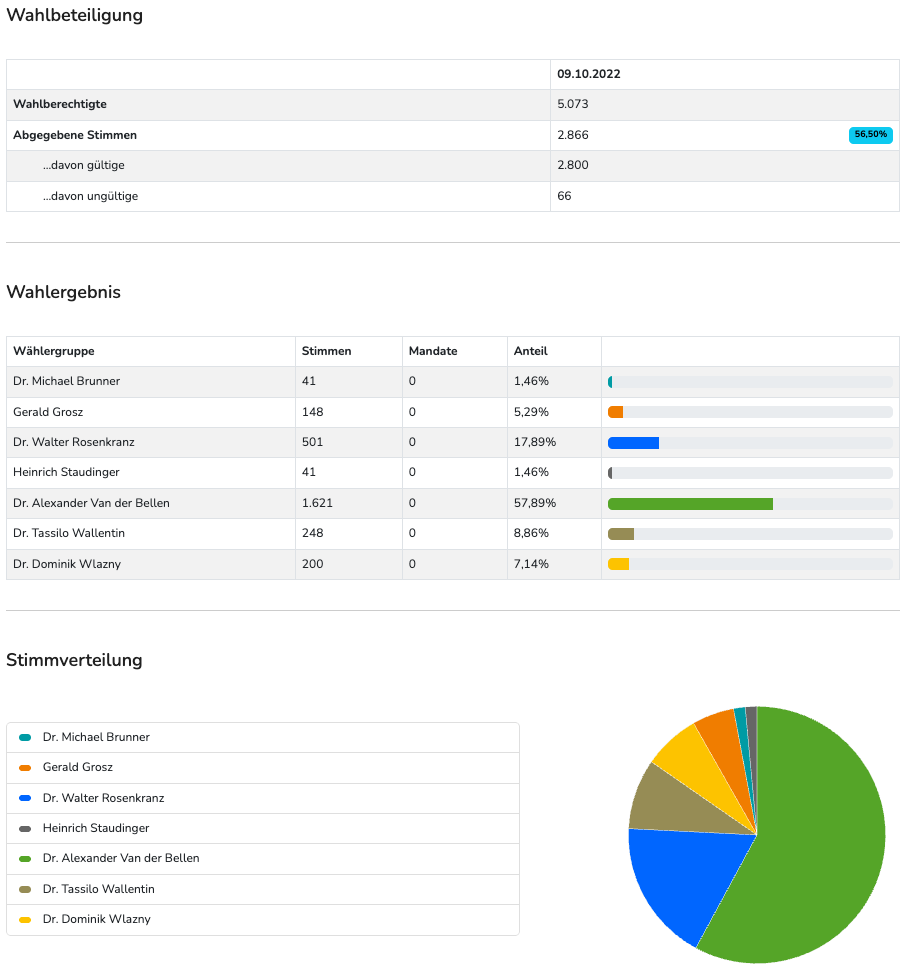908x970 pixels.
Task: Click the Anteil column header
Action: pyautogui.click(x=530, y=351)
